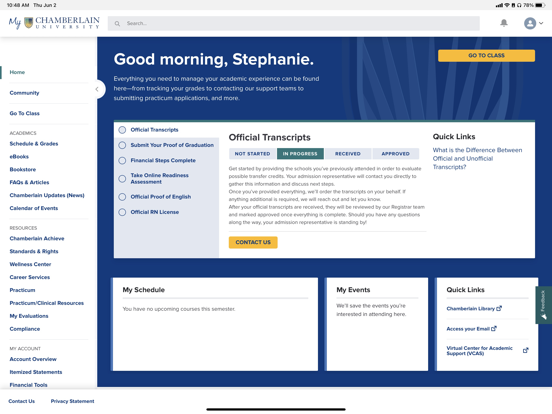The height and width of the screenshot is (414, 552).
Task: Open Financial Tools link
Action: pyautogui.click(x=29, y=385)
